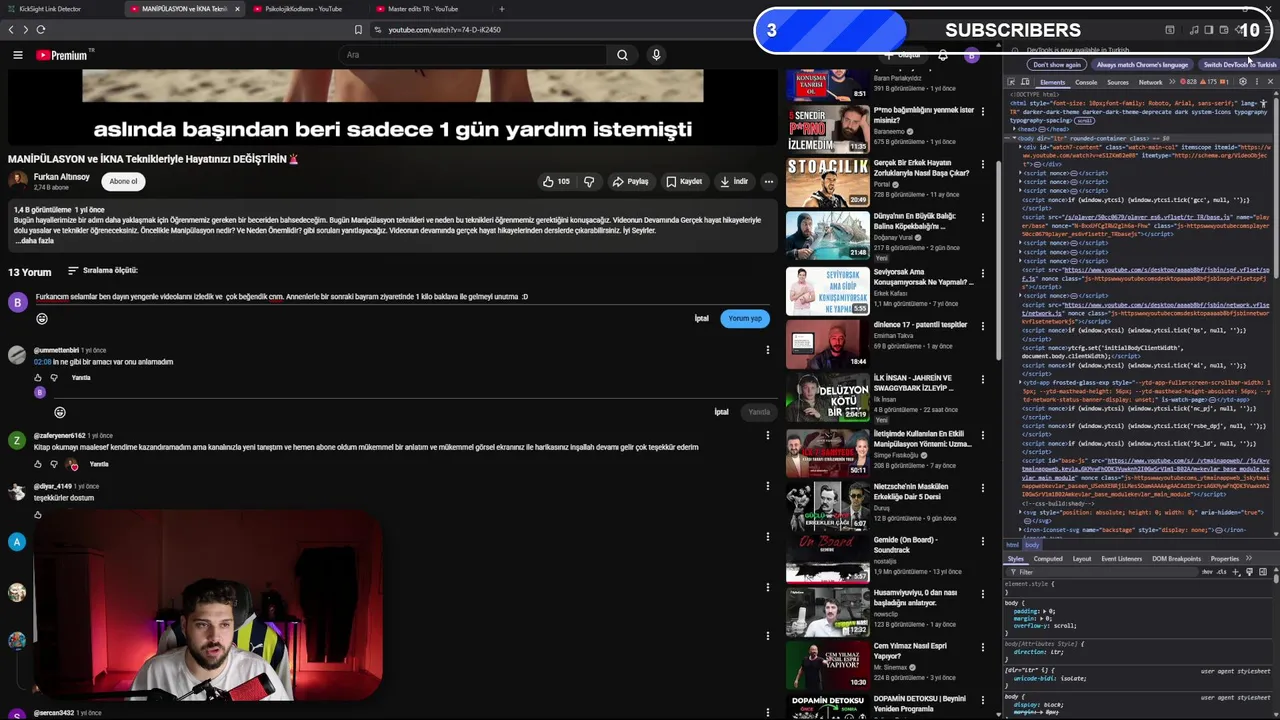Show more Styles pane tabs chevron
The image size is (1280, 720).
1249,558
